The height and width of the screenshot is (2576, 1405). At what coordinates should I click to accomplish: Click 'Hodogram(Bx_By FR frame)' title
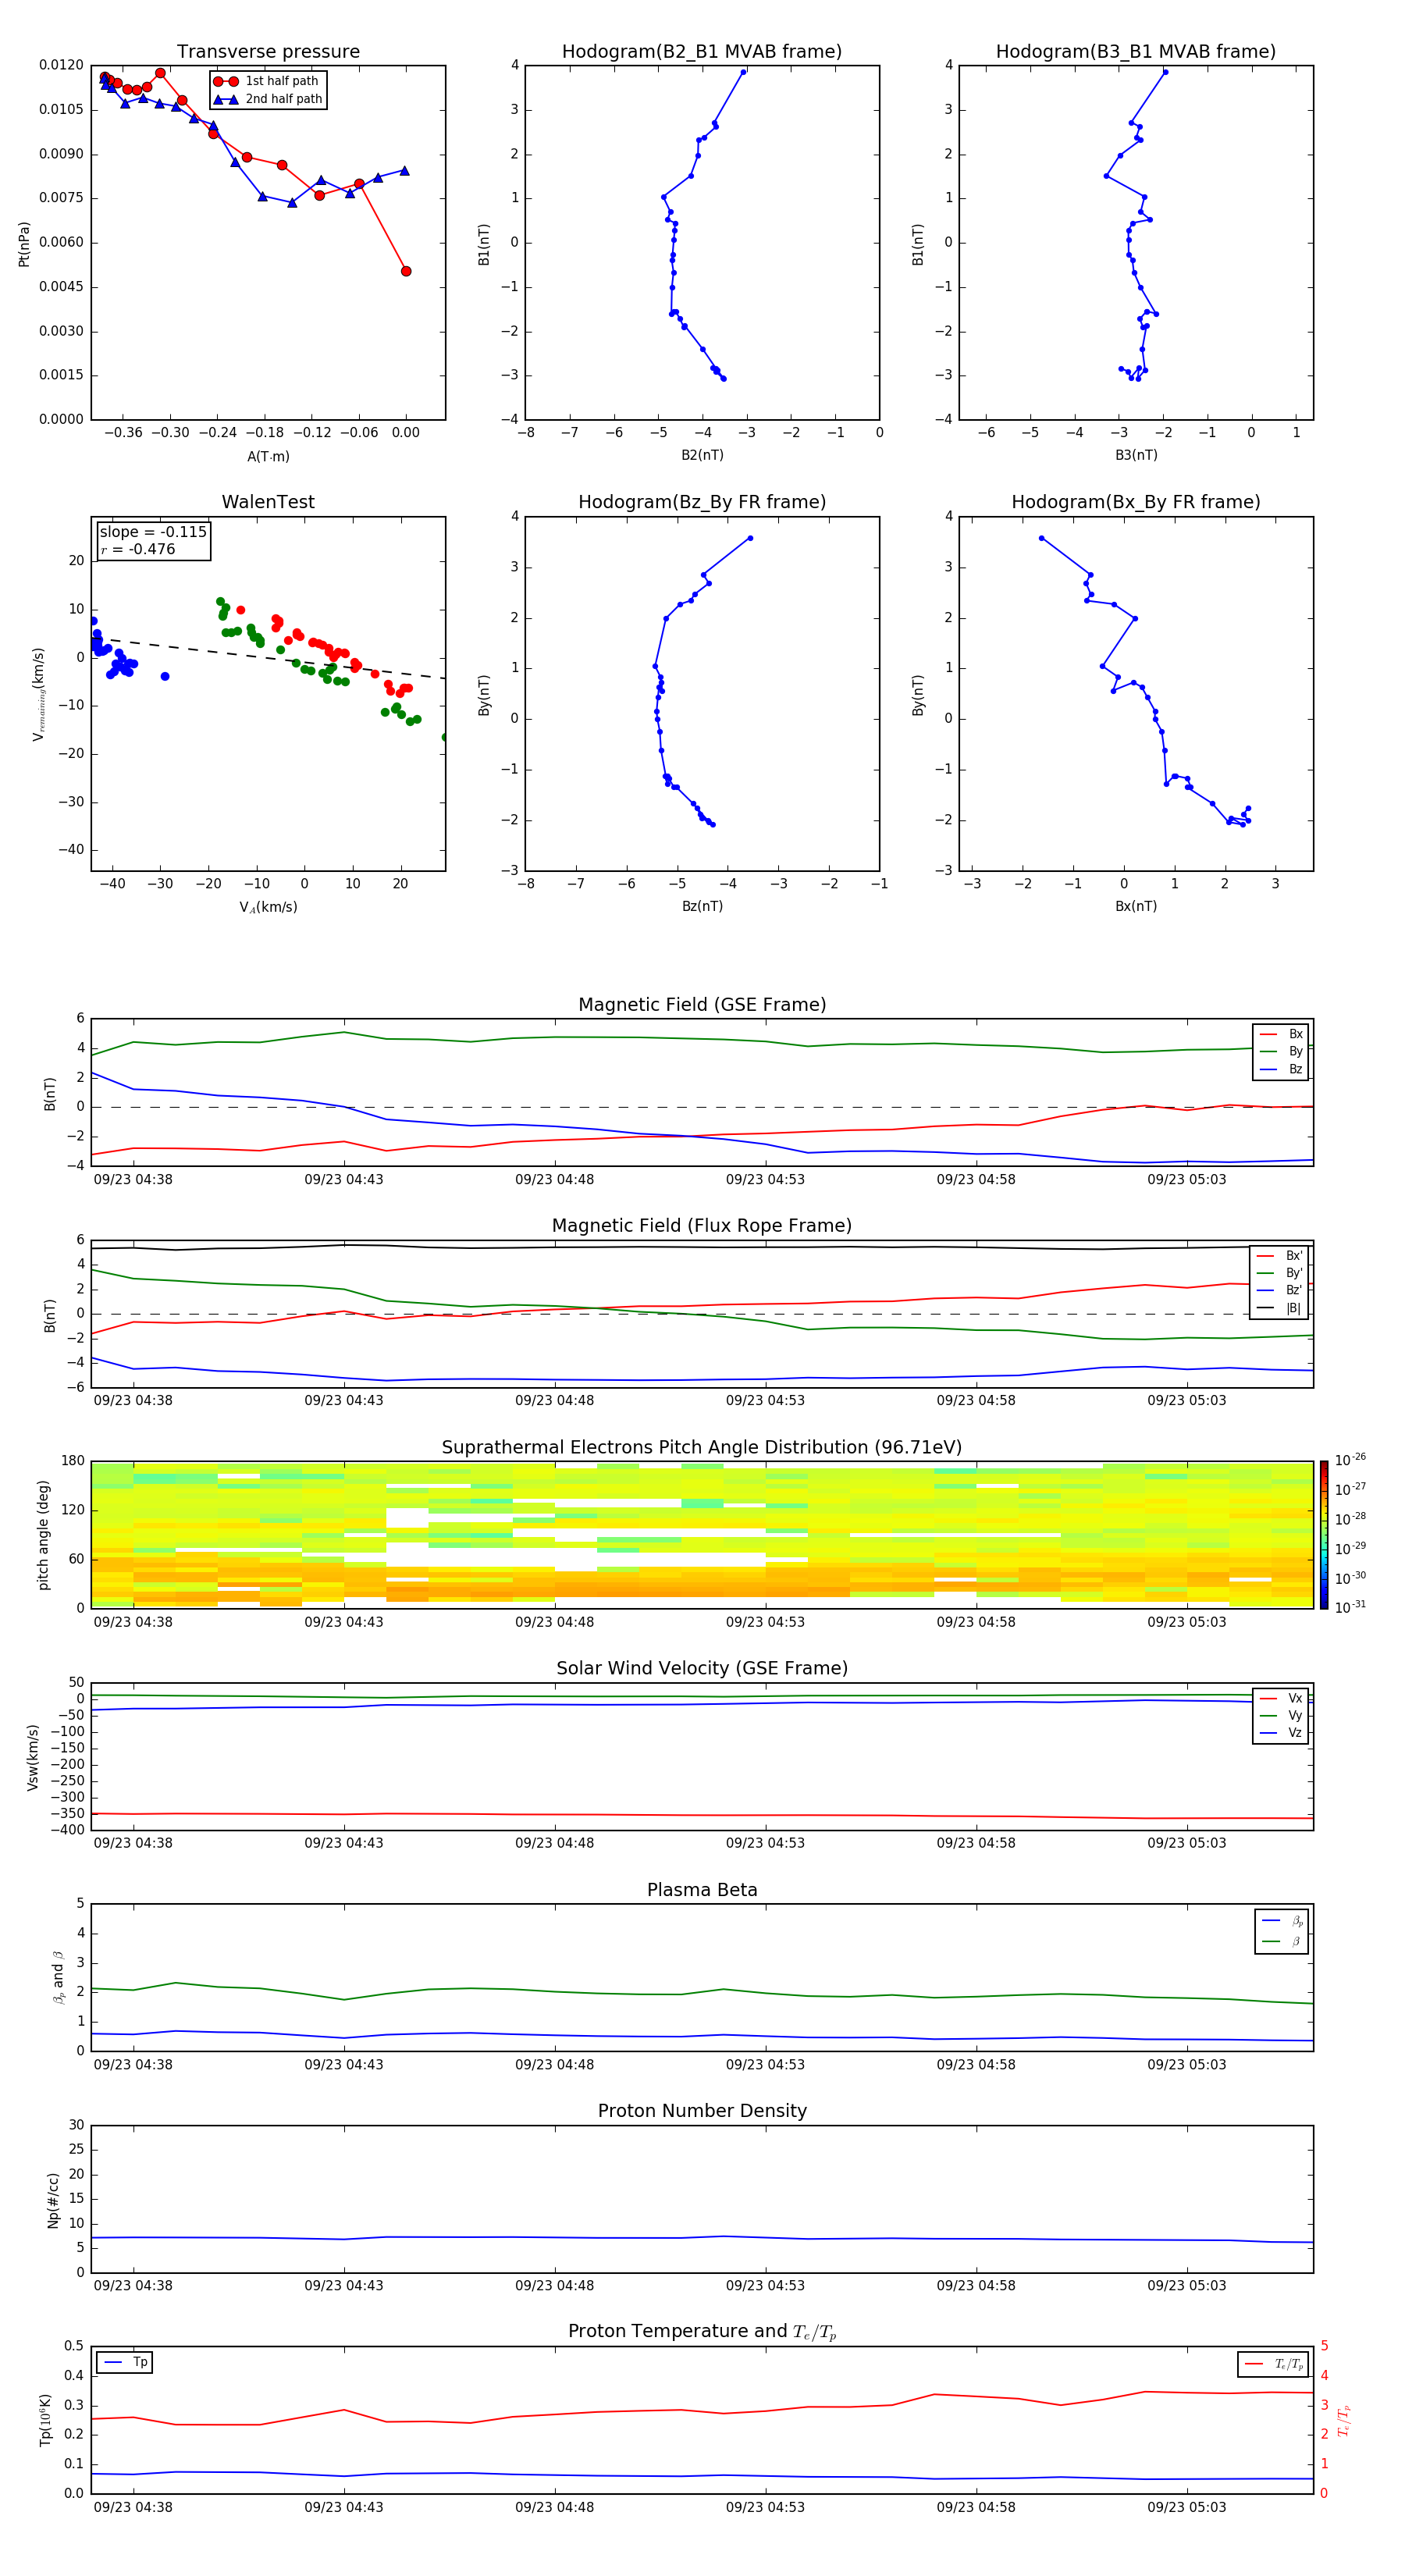1136,502
